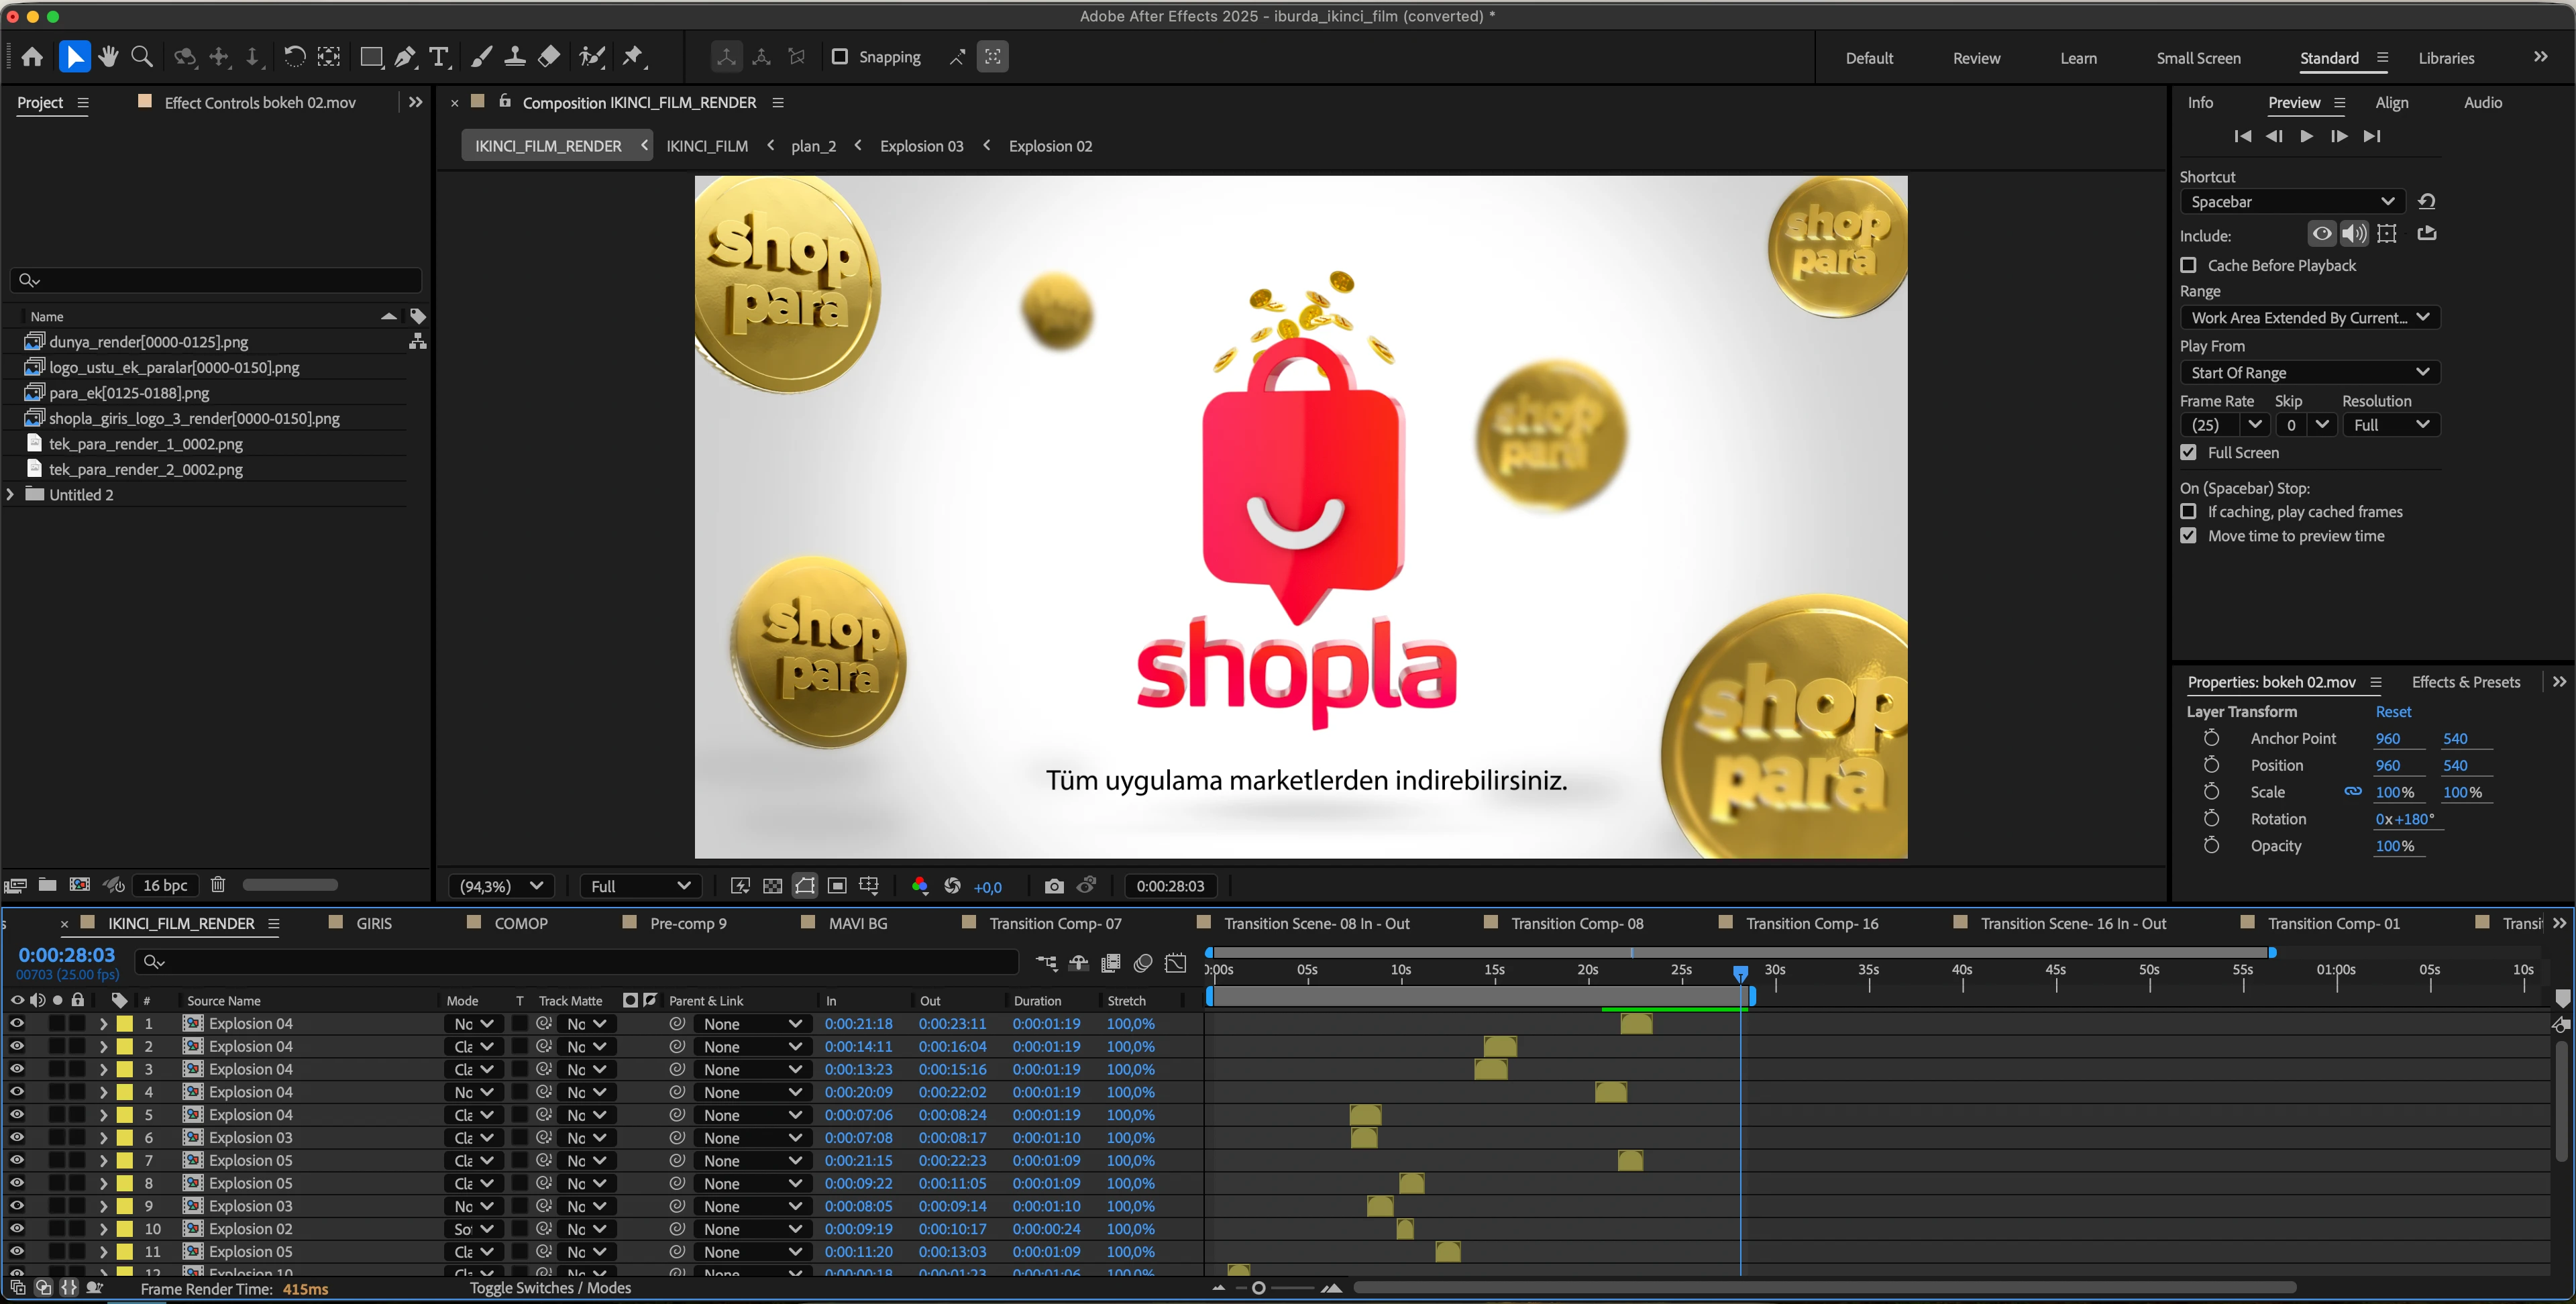Click yellow label swatch of layer 1
The height and width of the screenshot is (1304, 2576).
coord(125,1024)
